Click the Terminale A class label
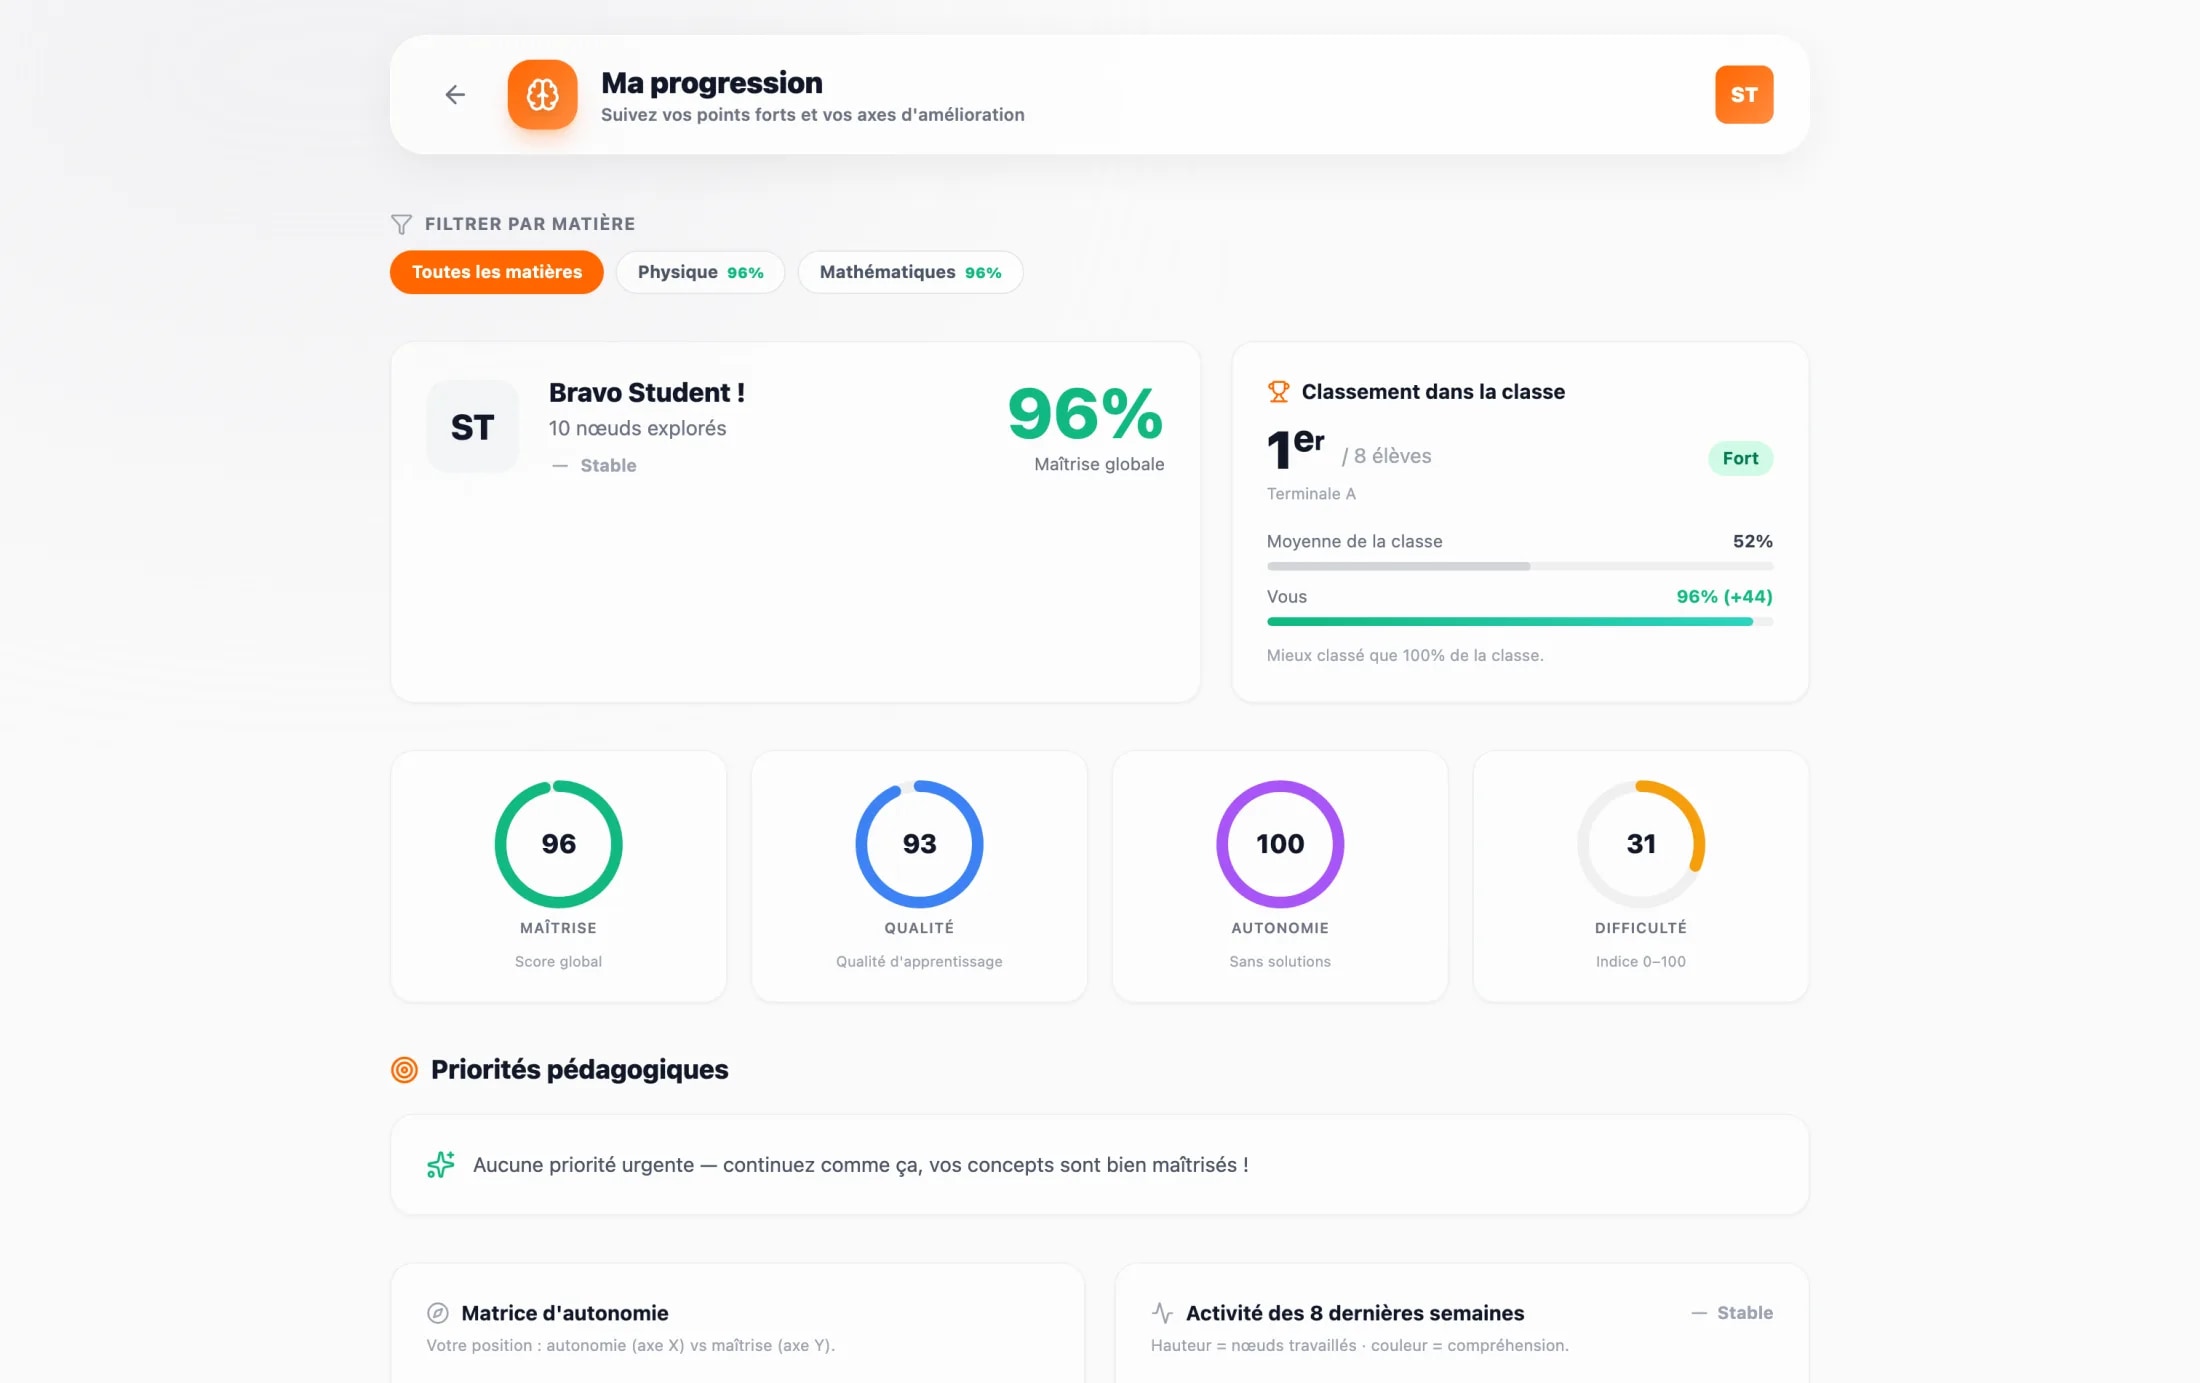The height and width of the screenshot is (1383, 2200). pyautogui.click(x=1311, y=494)
